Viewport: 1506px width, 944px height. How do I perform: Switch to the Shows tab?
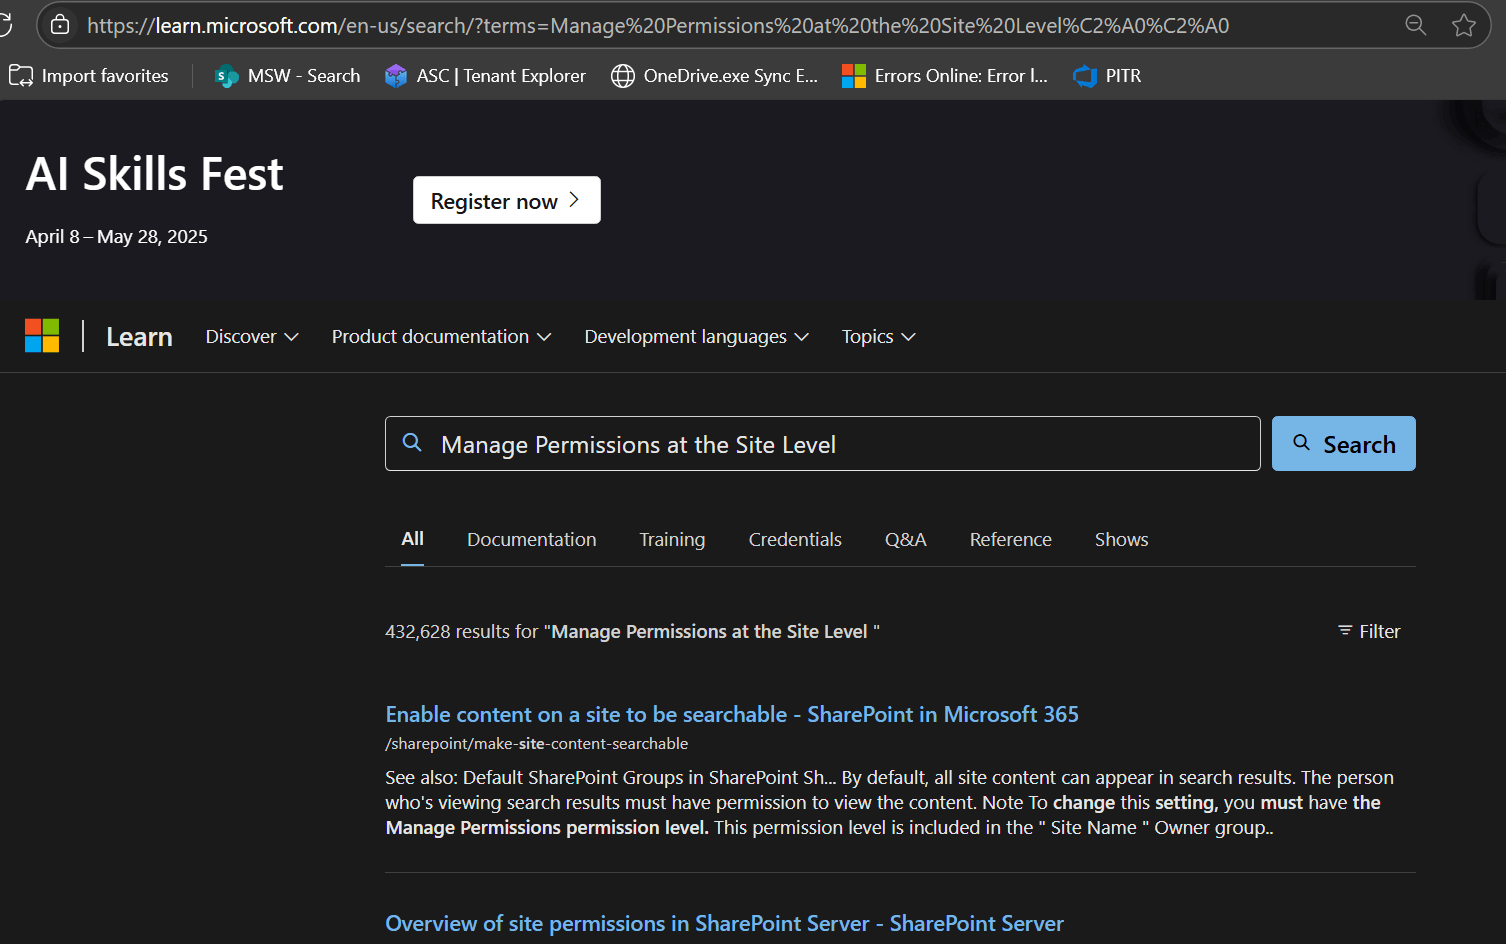(x=1121, y=540)
